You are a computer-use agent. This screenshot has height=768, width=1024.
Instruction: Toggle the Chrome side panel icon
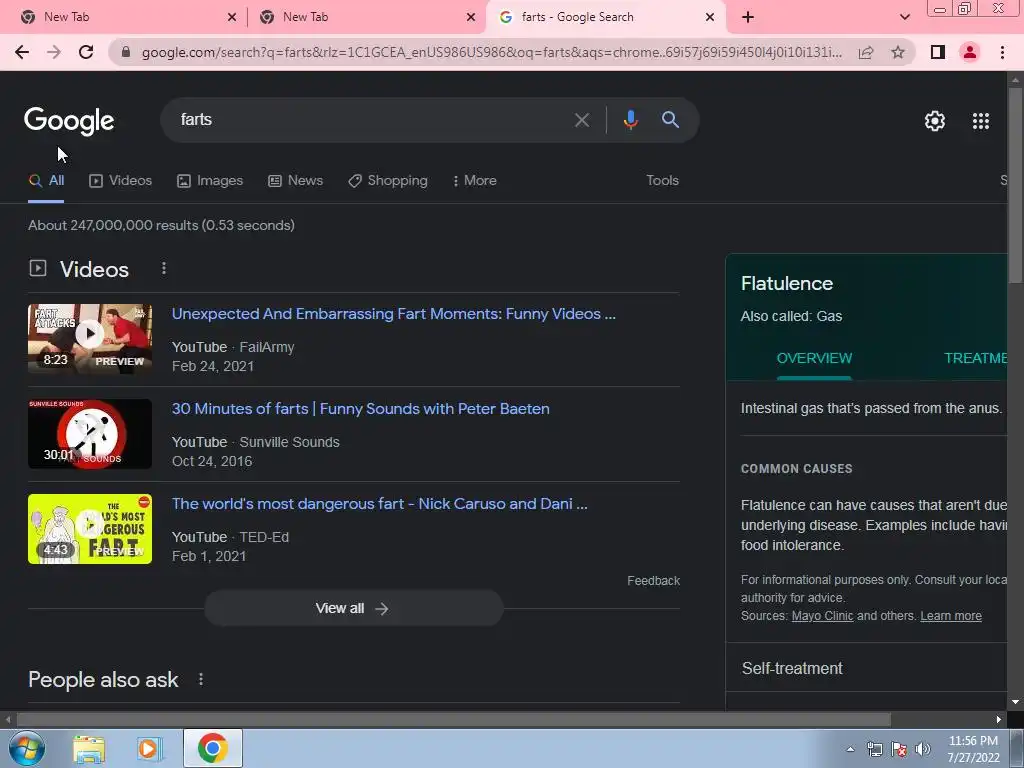click(938, 52)
